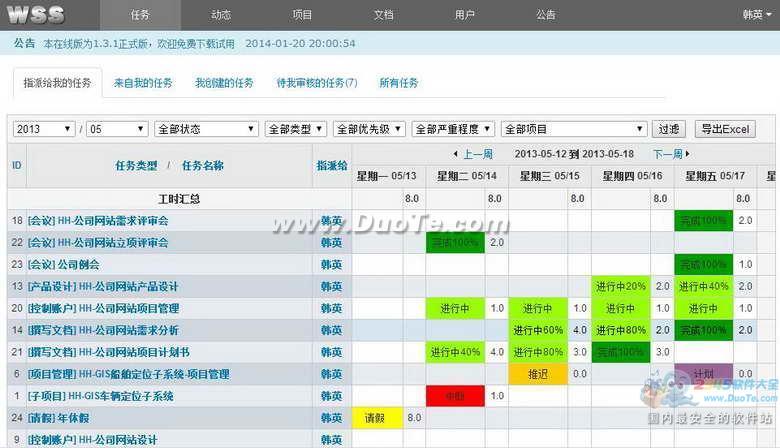Switch to 我创建的任务 tab
The width and height of the screenshot is (780, 448).
[x=224, y=83]
